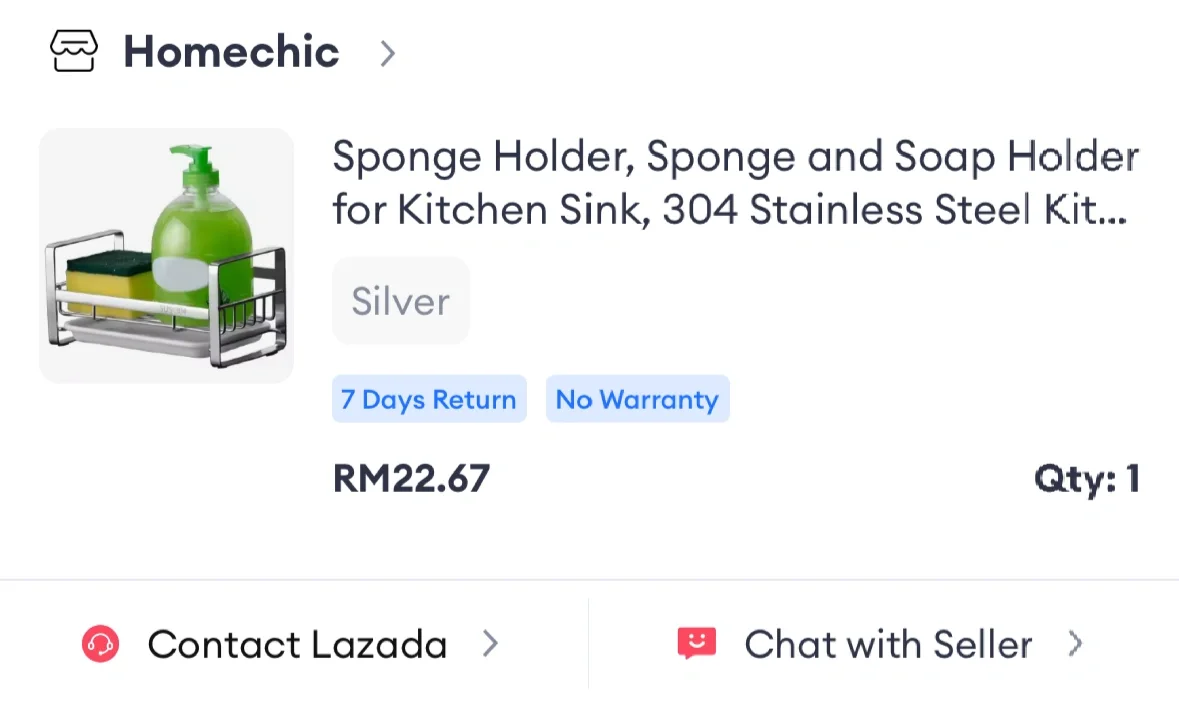Tap the 7 Days Return badge
1179x703 pixels.
[x=428, y=400]
